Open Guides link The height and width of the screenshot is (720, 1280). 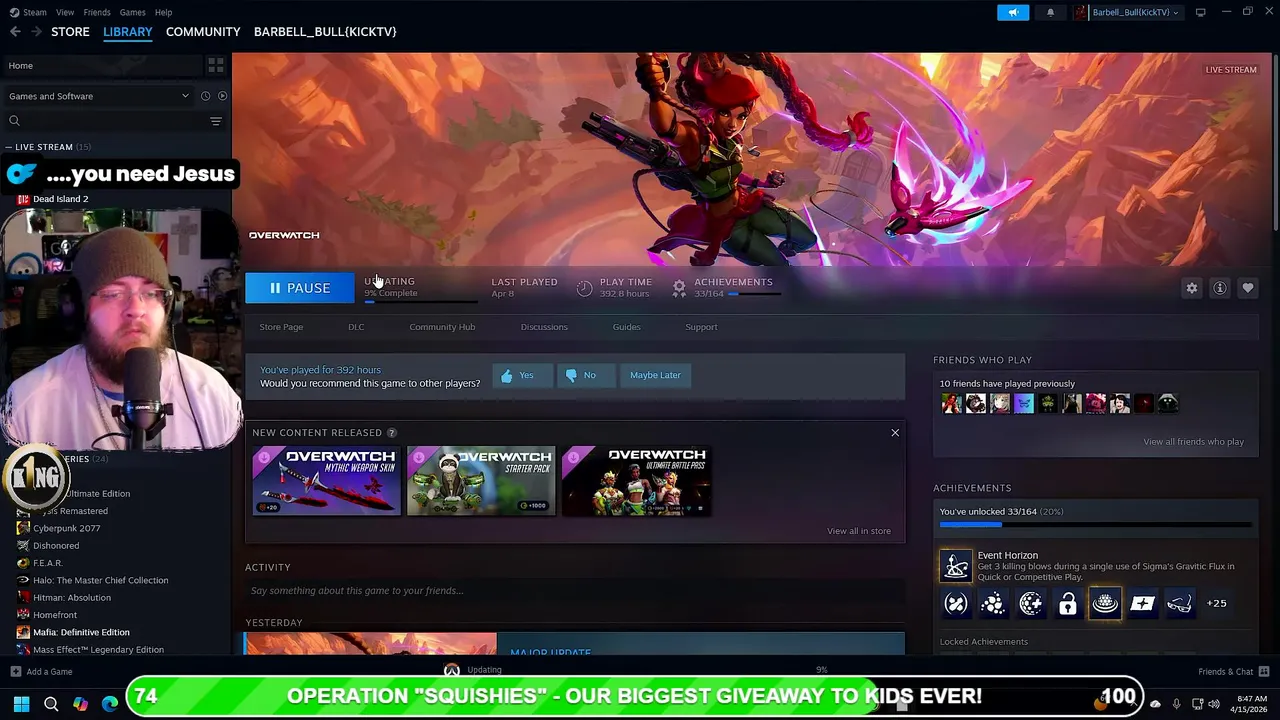[x=627, y=327]
